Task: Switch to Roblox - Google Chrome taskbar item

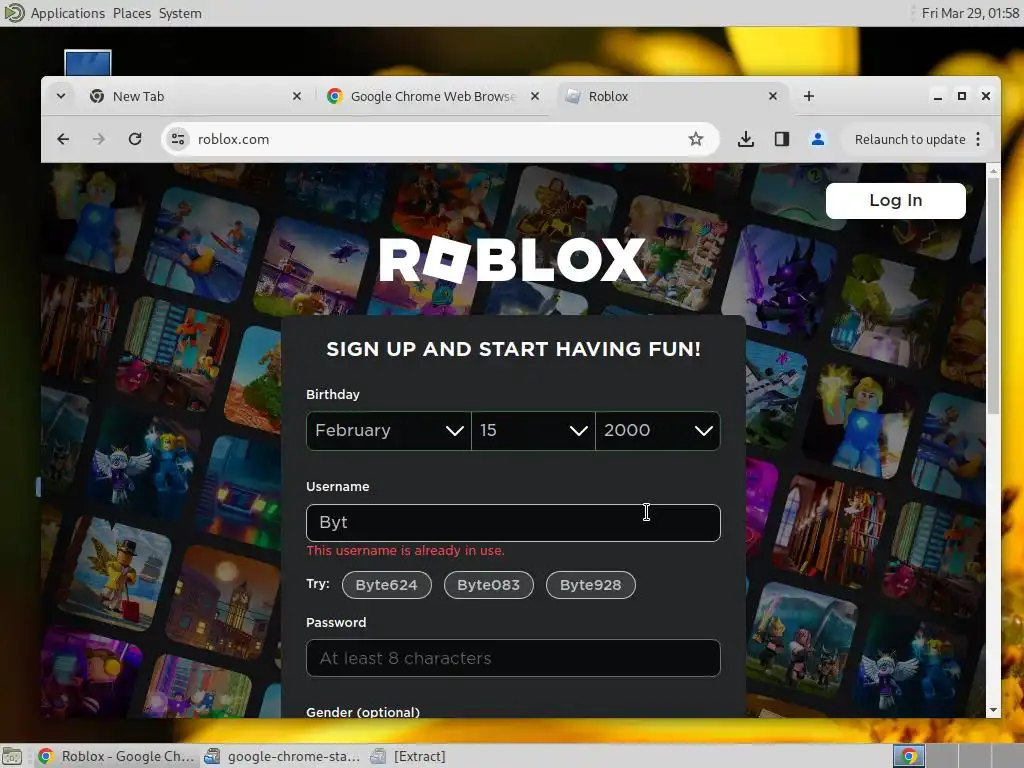Action: [x=117, y=756]
